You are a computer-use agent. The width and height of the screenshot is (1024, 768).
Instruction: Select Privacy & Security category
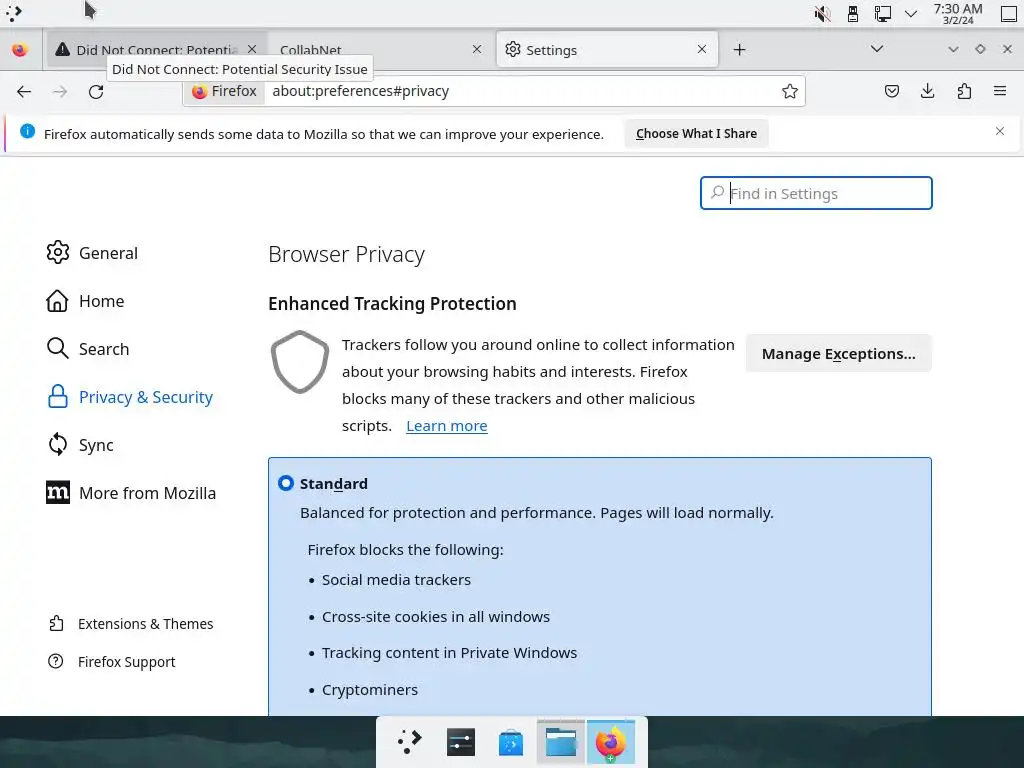(130, 397)
